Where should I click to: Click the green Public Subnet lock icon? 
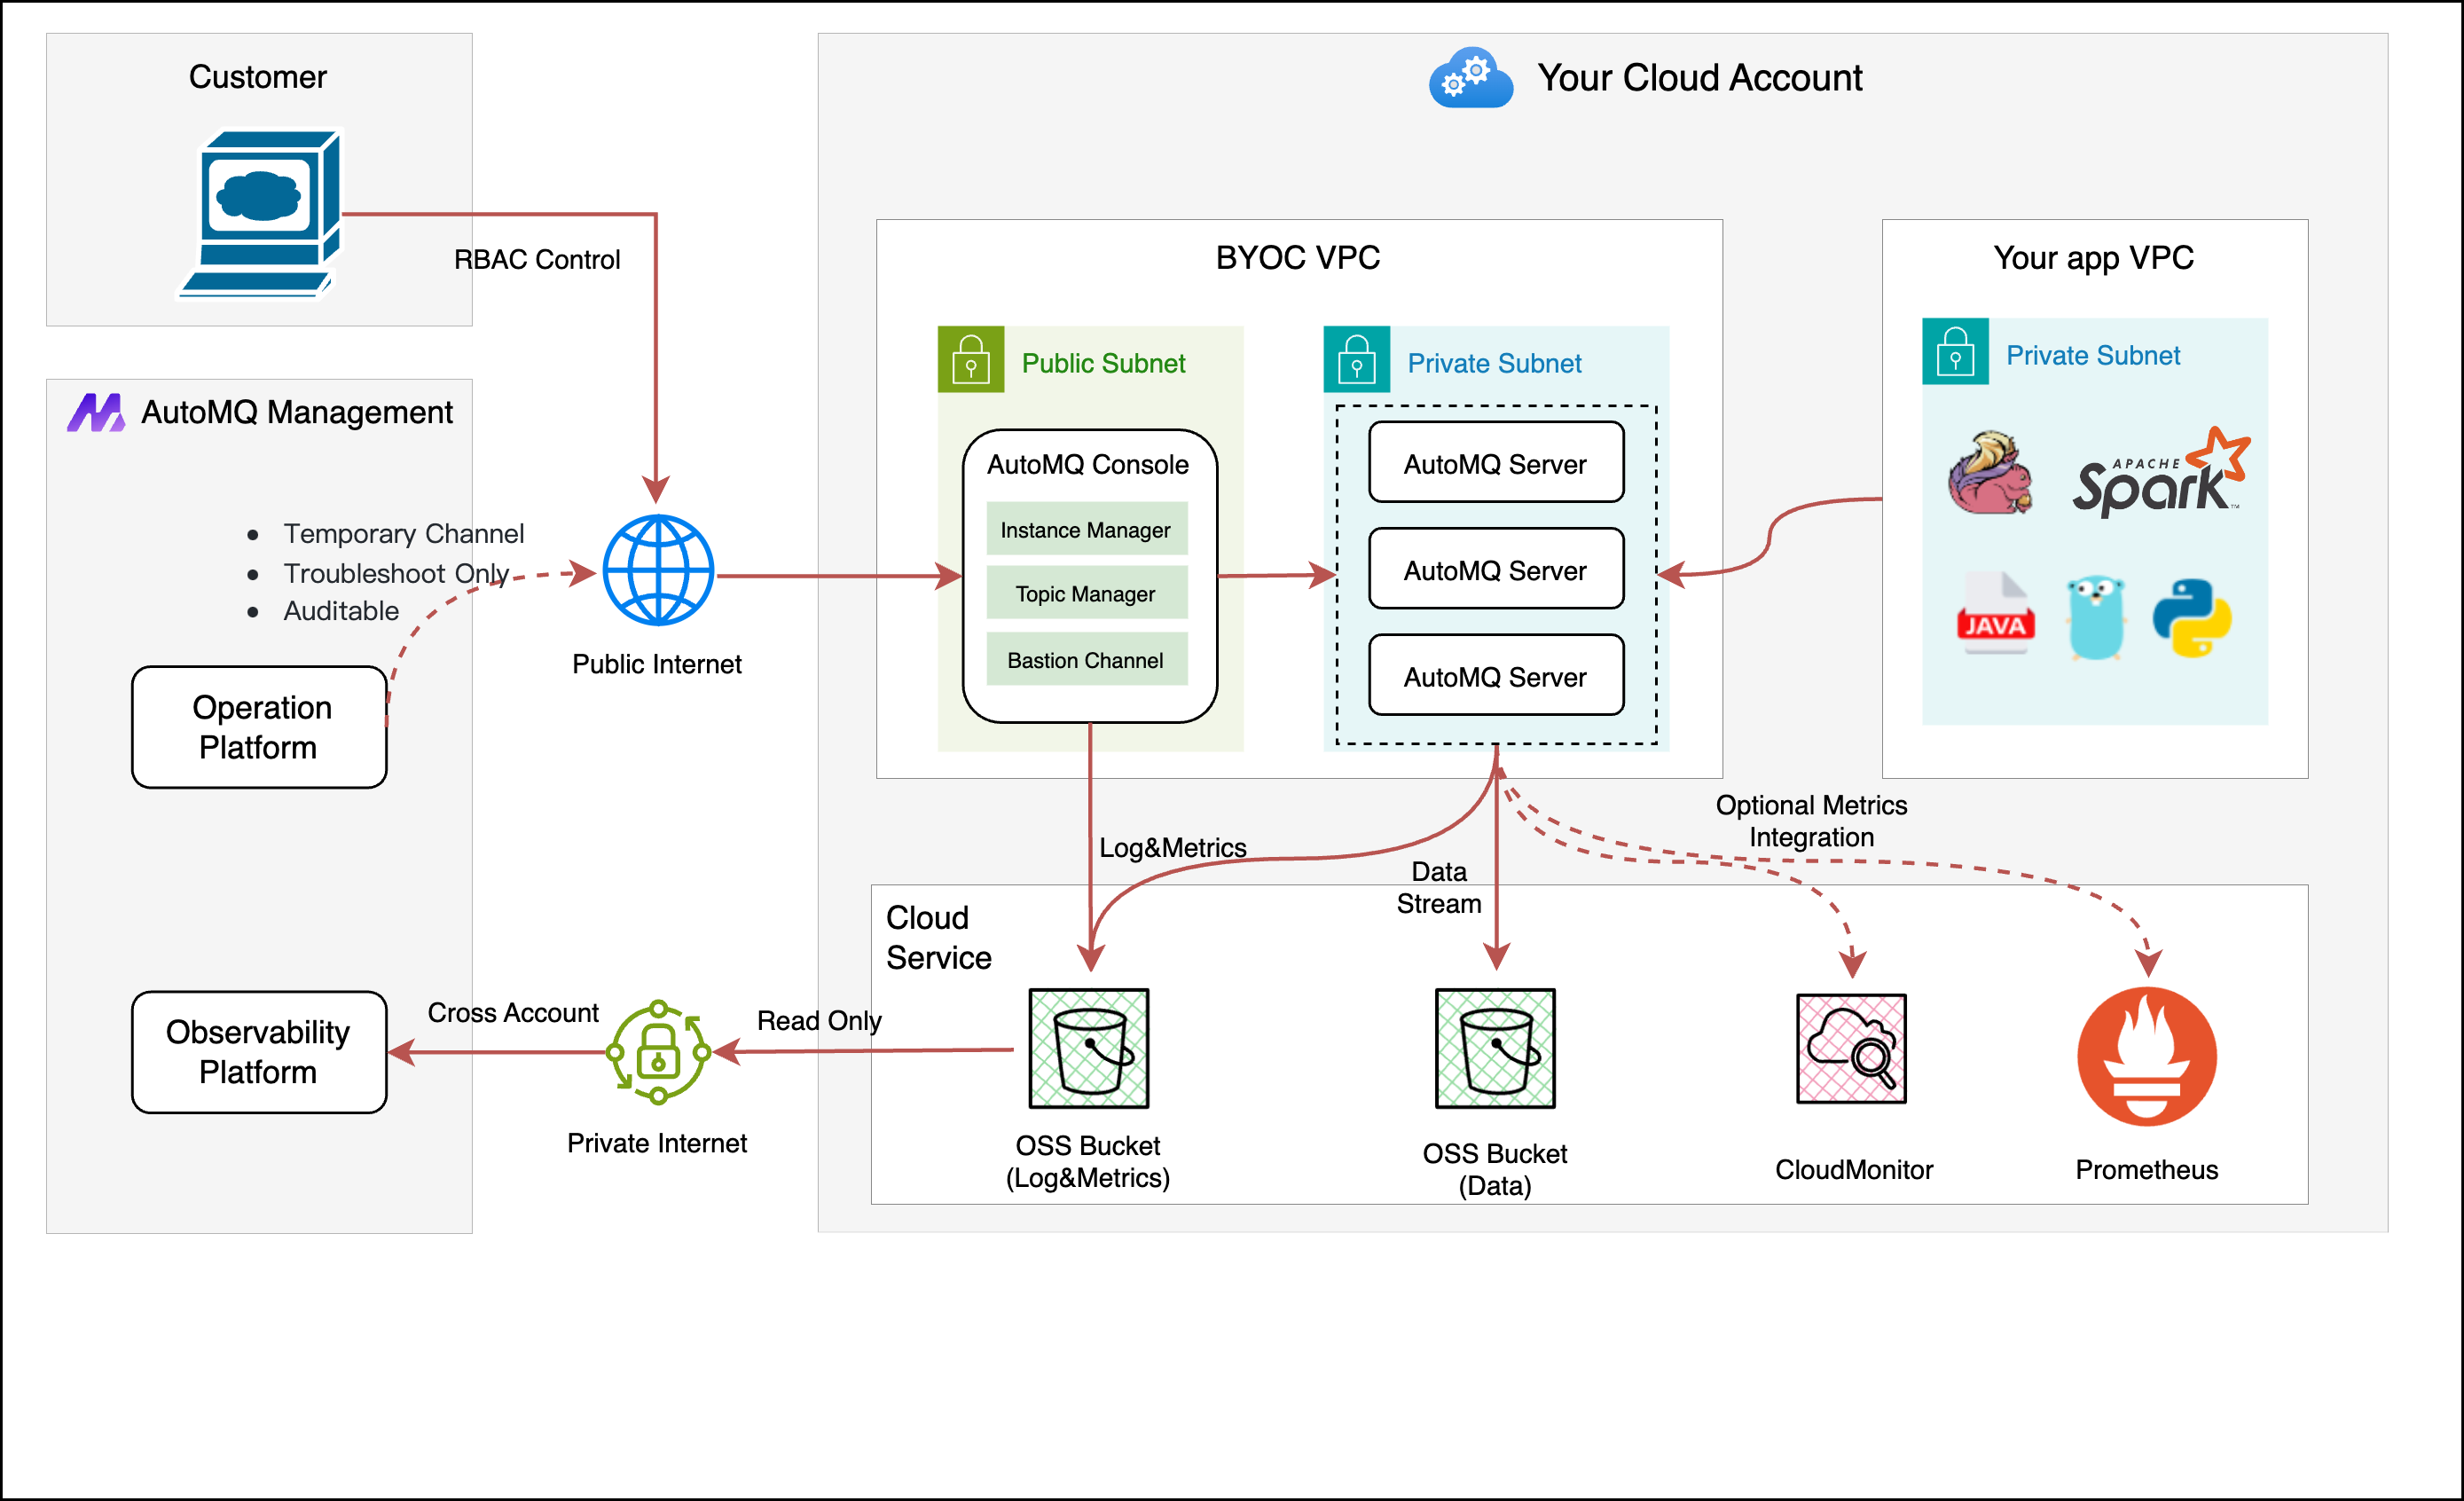(970, 359)
